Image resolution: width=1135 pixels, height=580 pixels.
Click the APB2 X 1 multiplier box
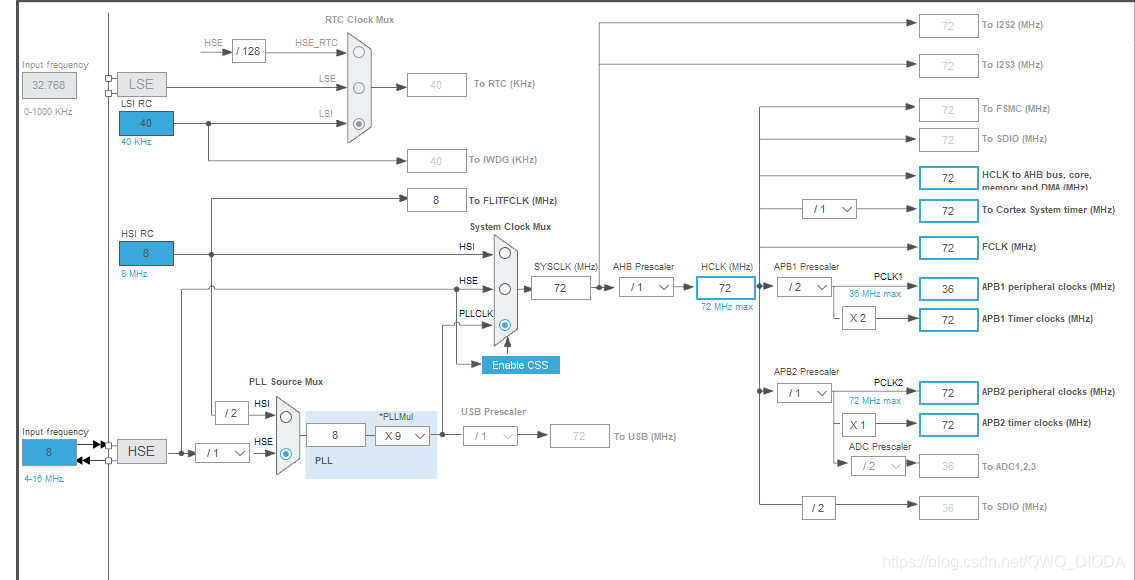[x=858, y=424]
